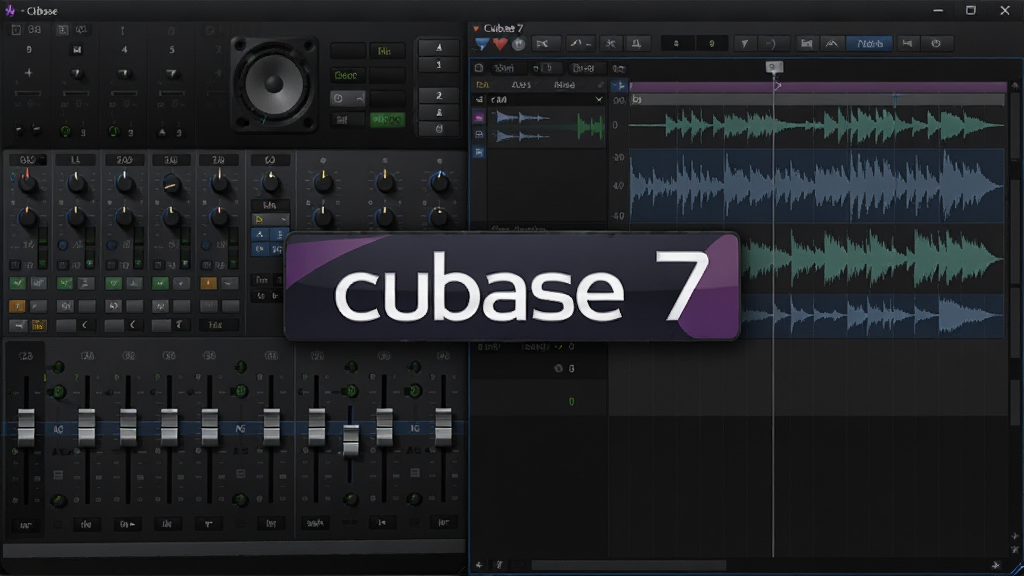Click the blue funnel icon in the Cubase 7 toolbar
Viewport: 1024px width, 576px height.
tap(482, 44)
